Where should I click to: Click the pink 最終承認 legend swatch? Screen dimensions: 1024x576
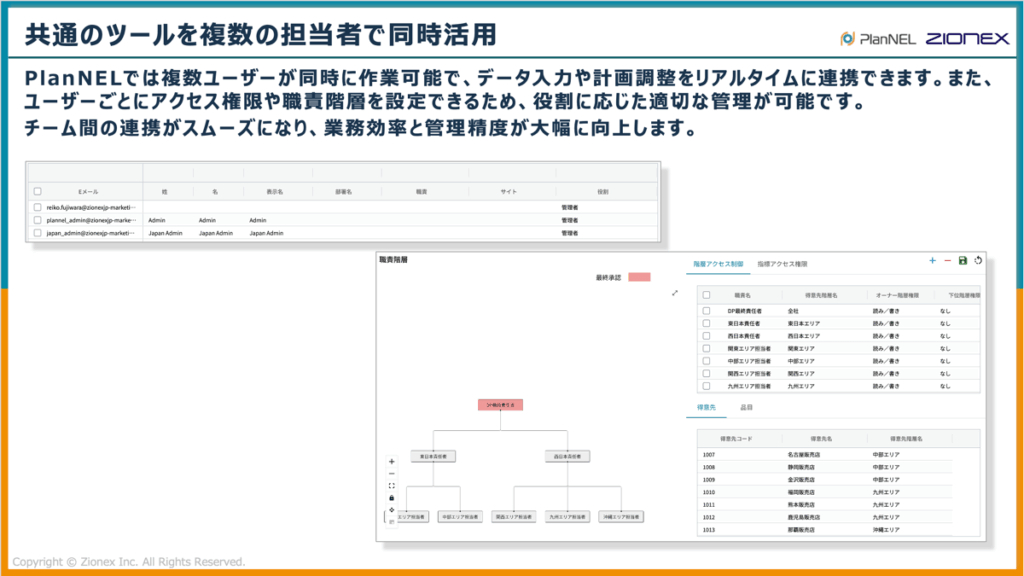click(639, 277)
